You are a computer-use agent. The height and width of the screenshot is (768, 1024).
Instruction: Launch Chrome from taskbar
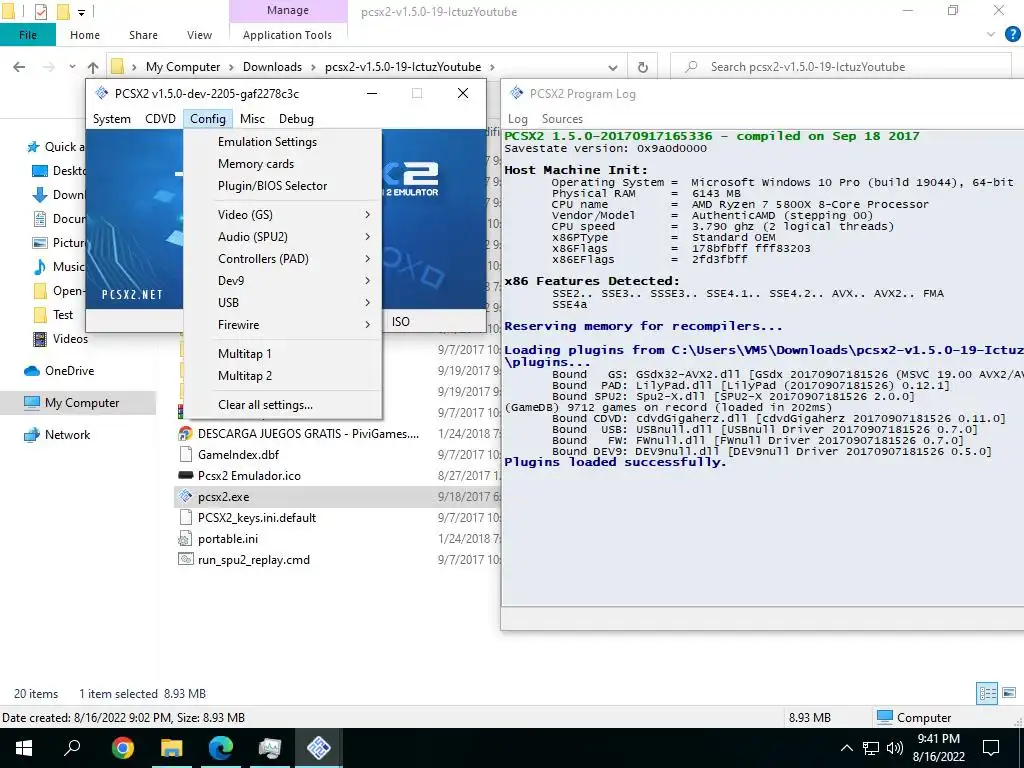pos(123,748)
